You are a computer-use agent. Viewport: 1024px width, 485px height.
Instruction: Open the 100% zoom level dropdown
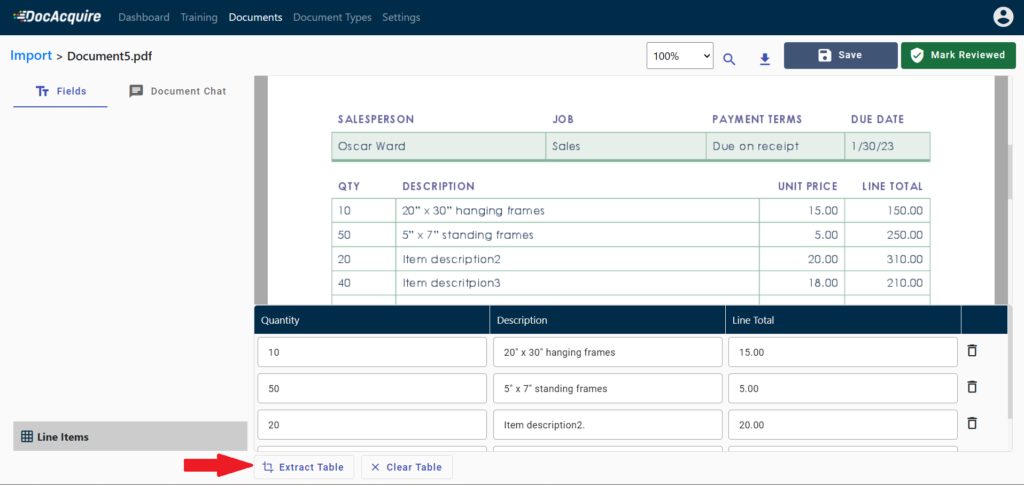[x=680, y=56]
